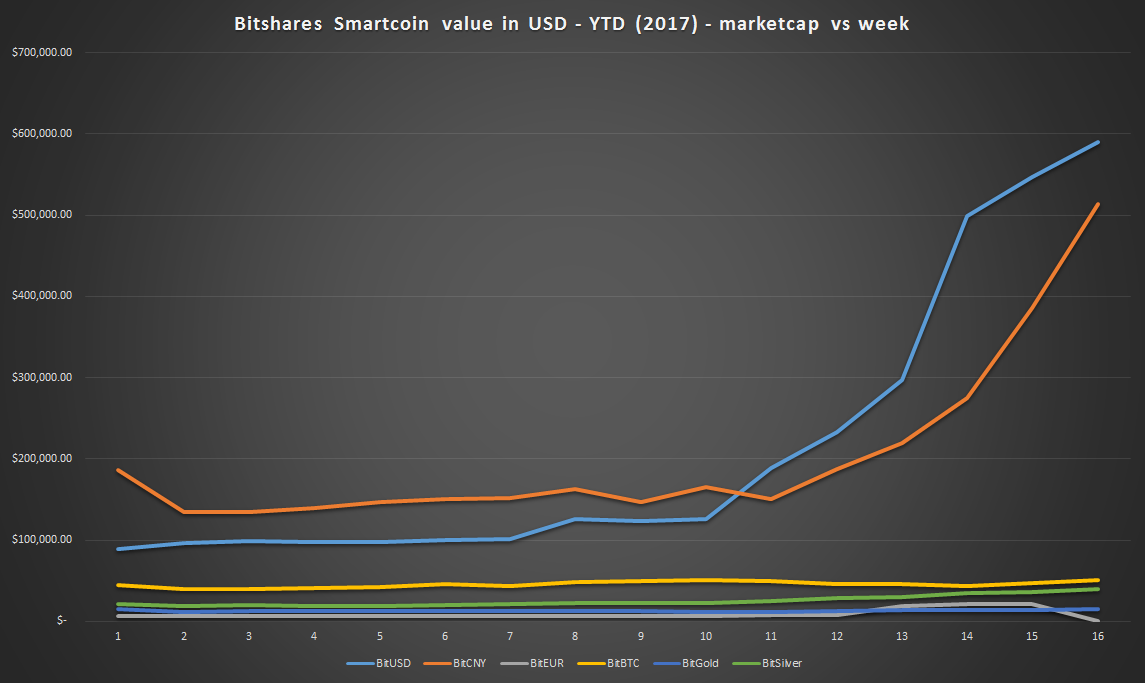Click the $100,000.00 axis label
1145x683 pixels.
pyautogui.click(x=42, y=540)
